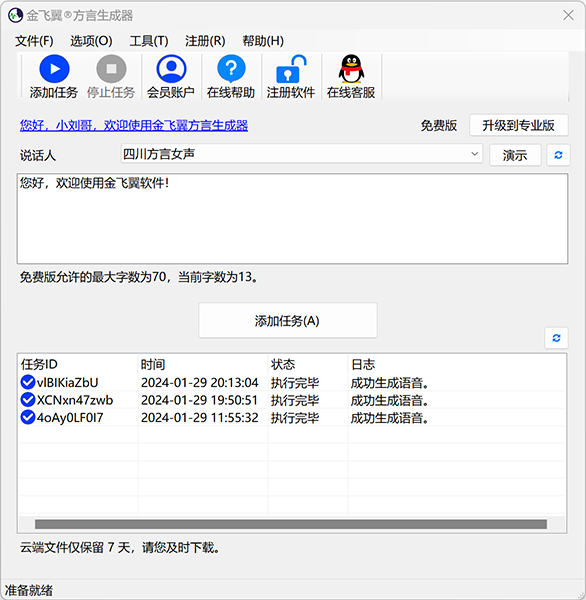Click the 准备就绪 status bar text
This screenshot has height=600, width=586.
[x=29, y=590]
